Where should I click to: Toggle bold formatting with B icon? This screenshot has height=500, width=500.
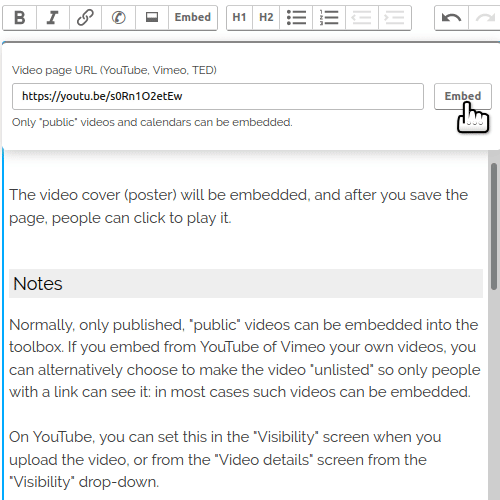(20, 18)
